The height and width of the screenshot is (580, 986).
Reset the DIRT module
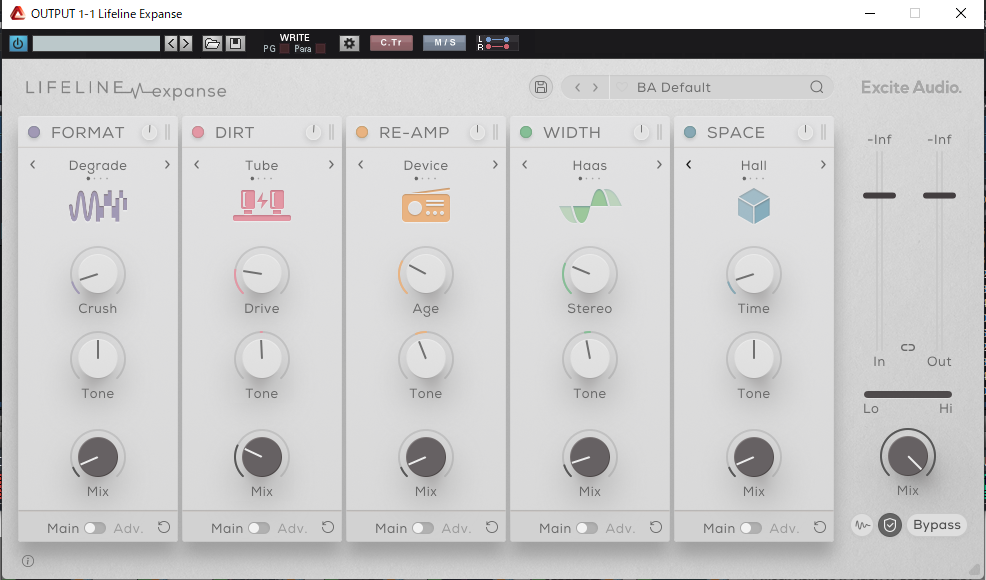coord(328,527)
